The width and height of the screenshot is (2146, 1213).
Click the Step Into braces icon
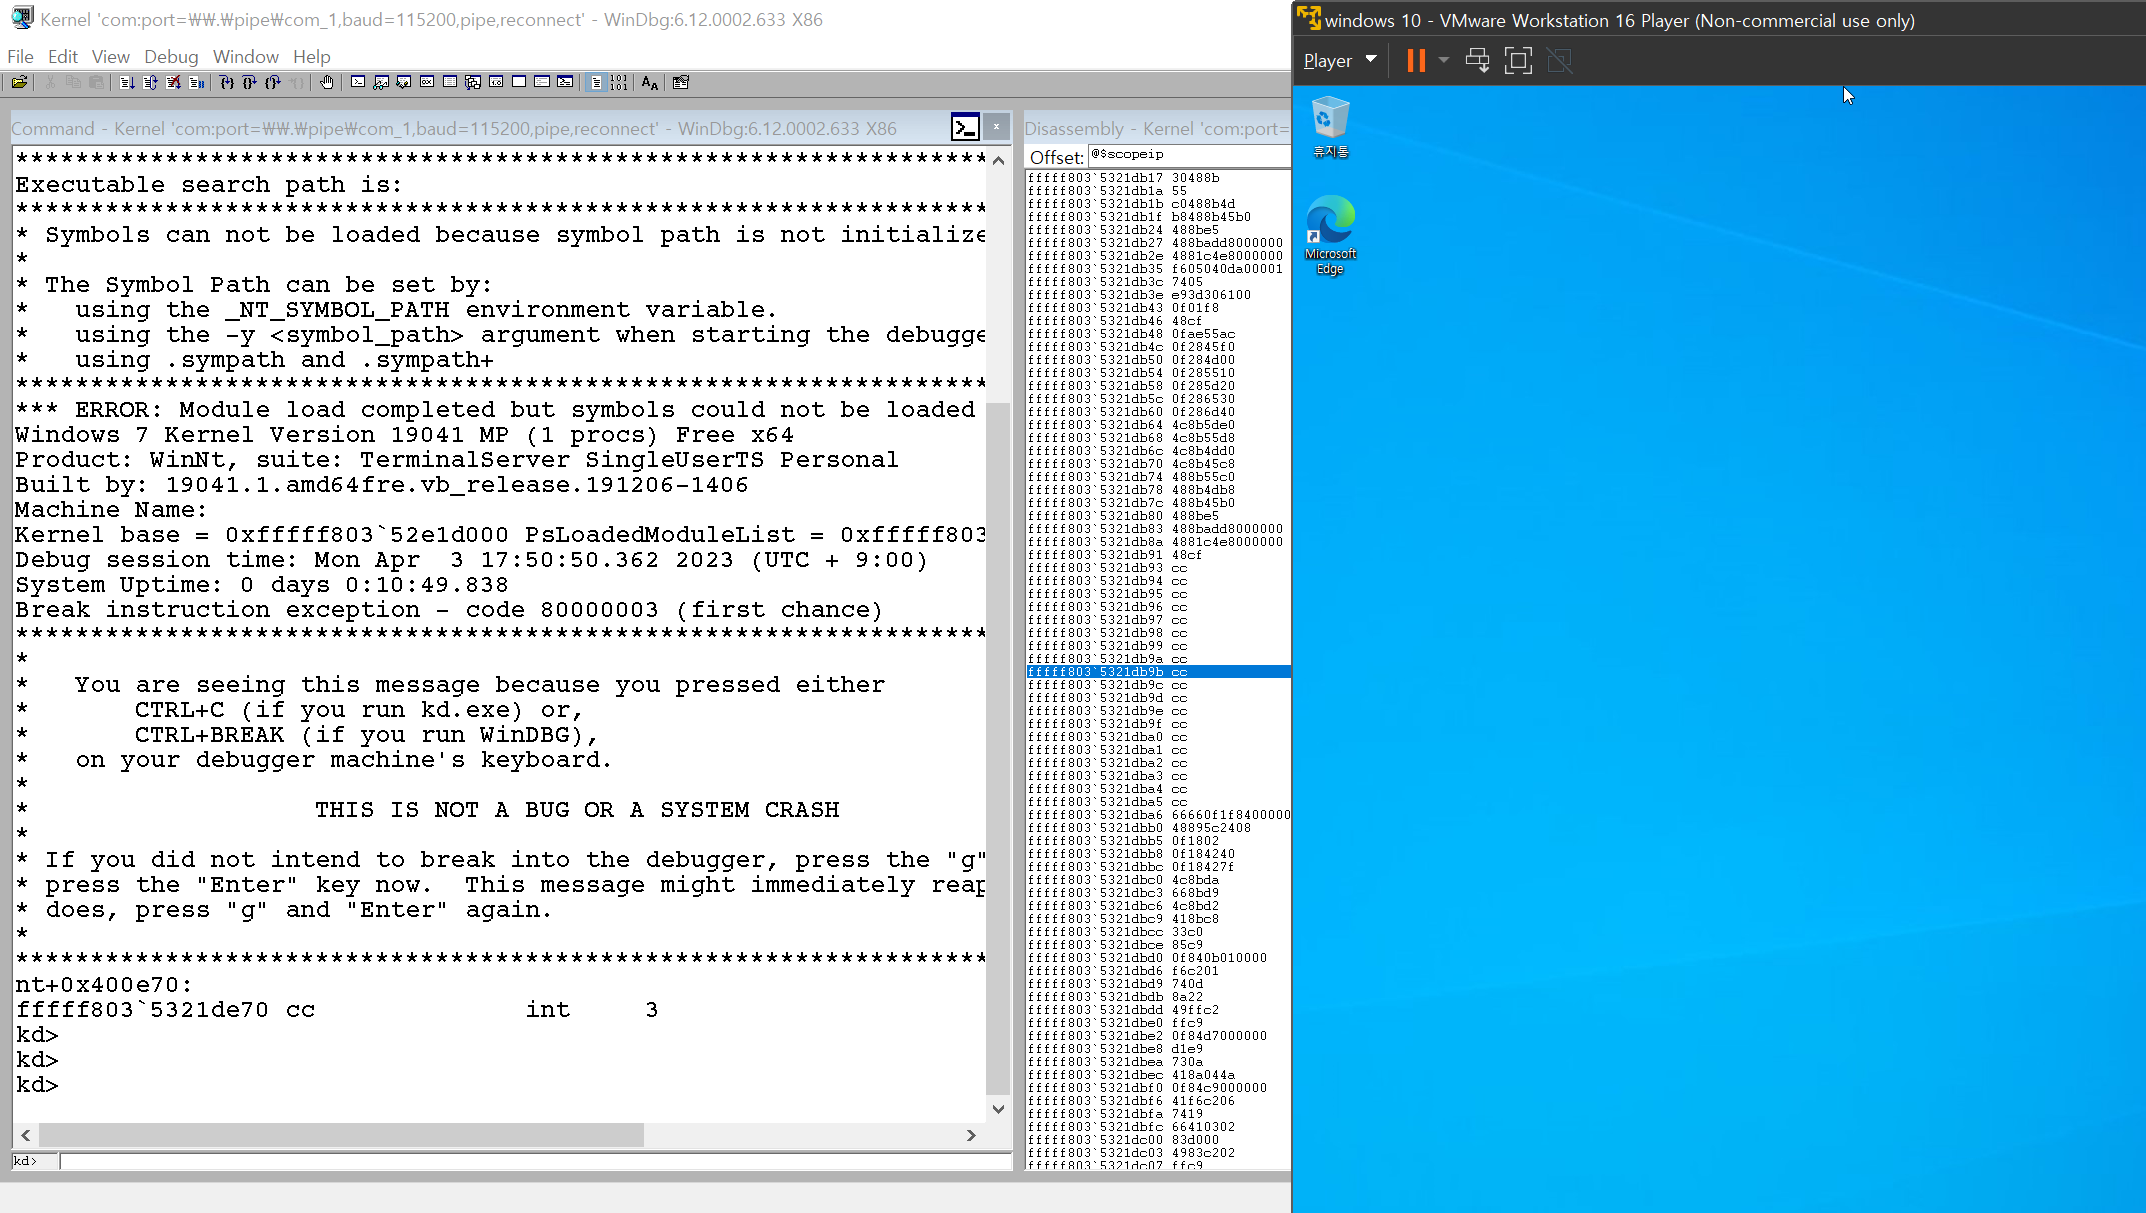227,83
